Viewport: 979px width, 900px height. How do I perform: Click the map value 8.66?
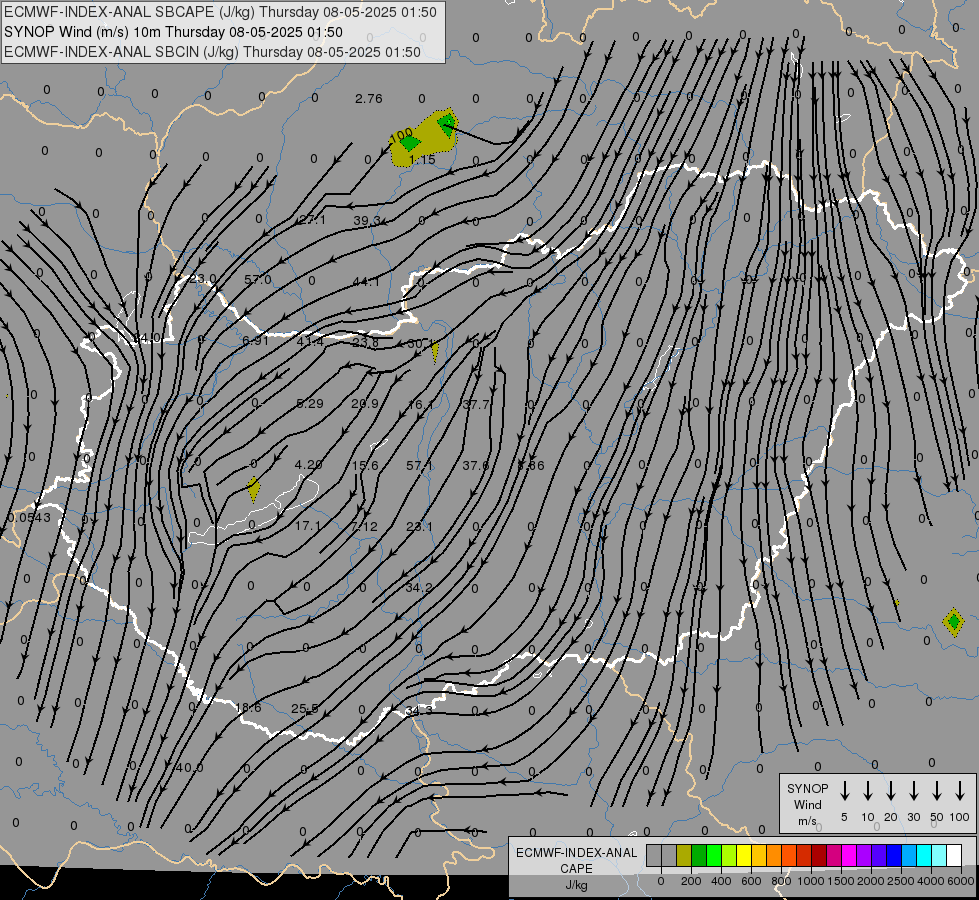click(531, 465)
